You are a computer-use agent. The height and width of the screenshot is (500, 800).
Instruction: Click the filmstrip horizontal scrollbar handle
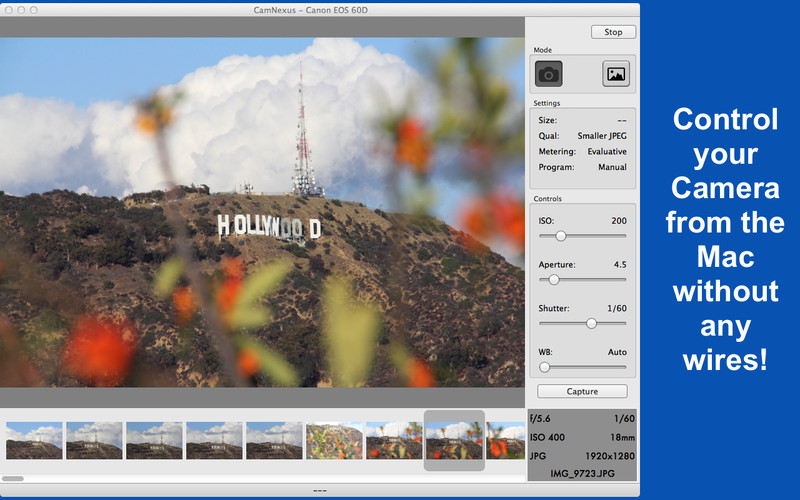13,479
